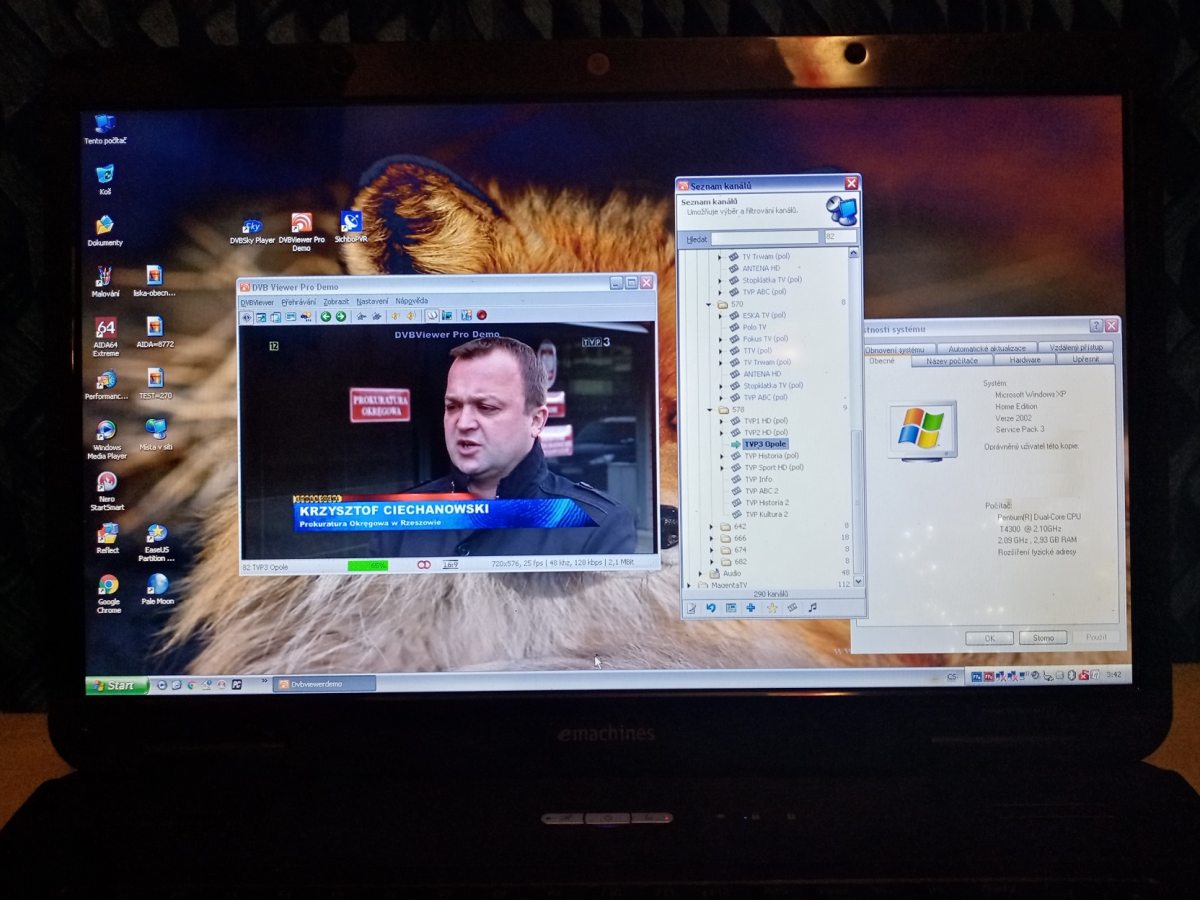
Task: Click Dvbviewerdemo taskbar button
Action: pos(324,684)
